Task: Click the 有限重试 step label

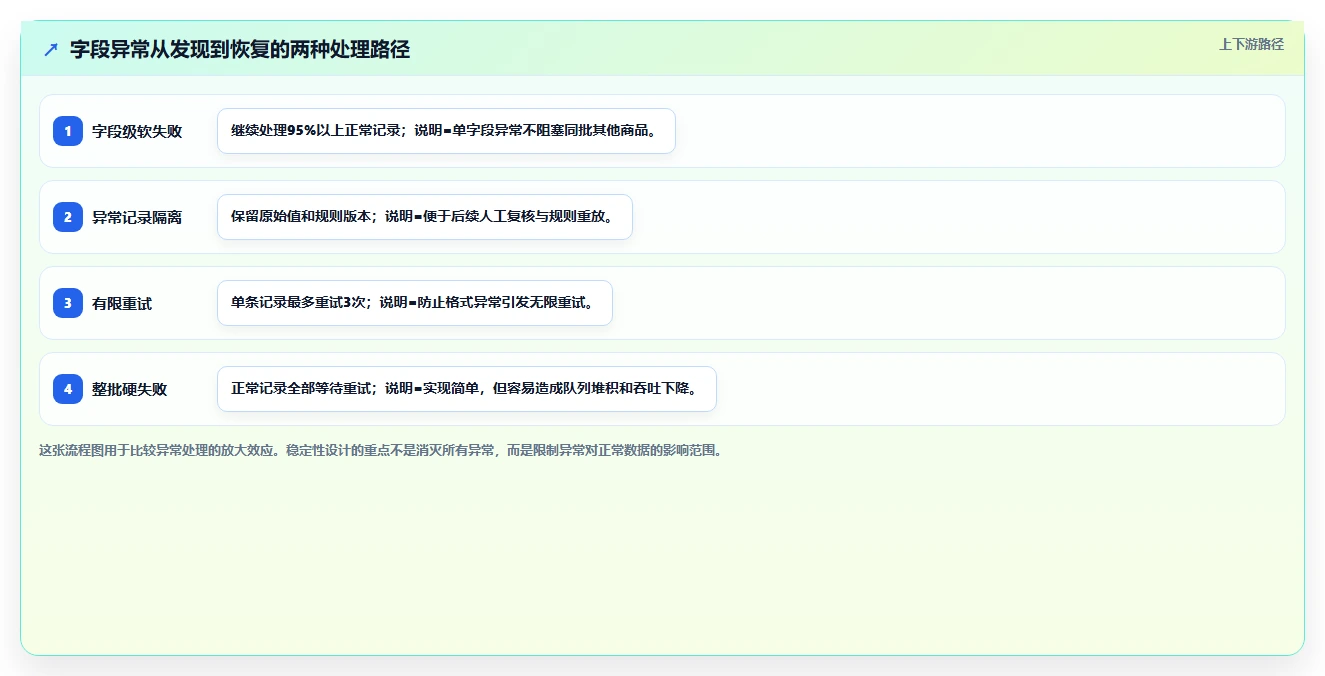Action: point(122,303)
